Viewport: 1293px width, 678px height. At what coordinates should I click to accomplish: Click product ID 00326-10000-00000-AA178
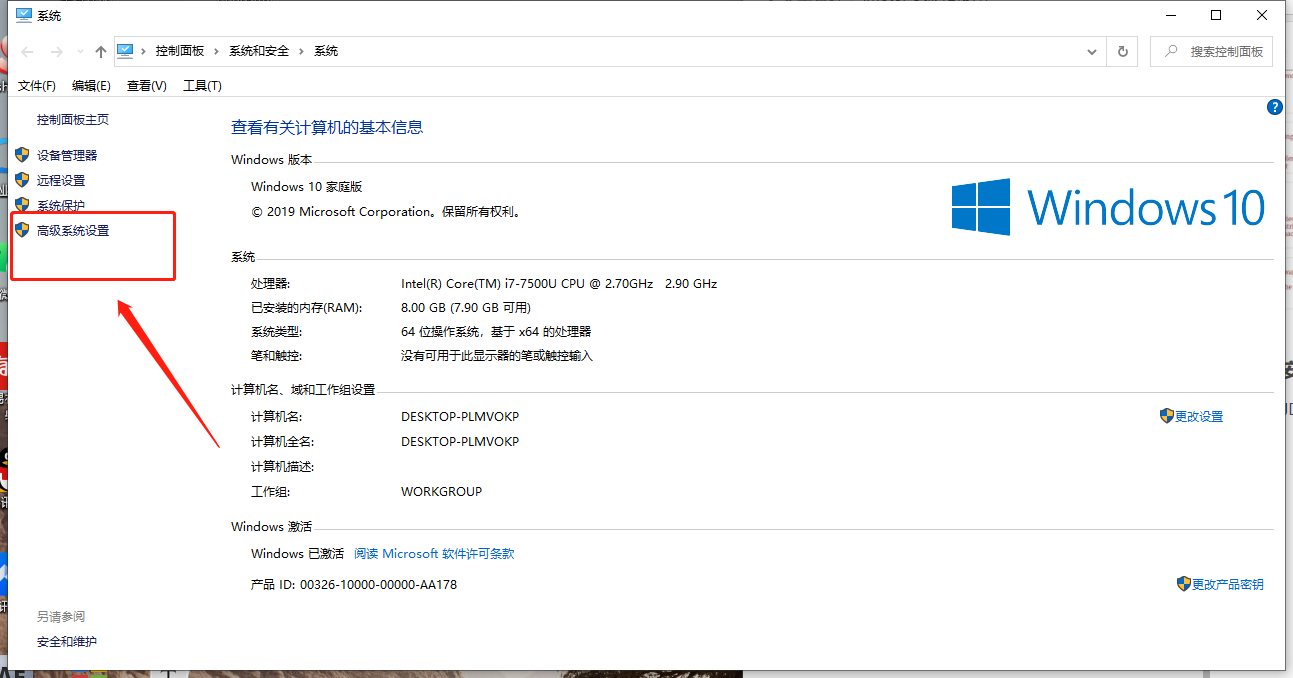(378, 584)
